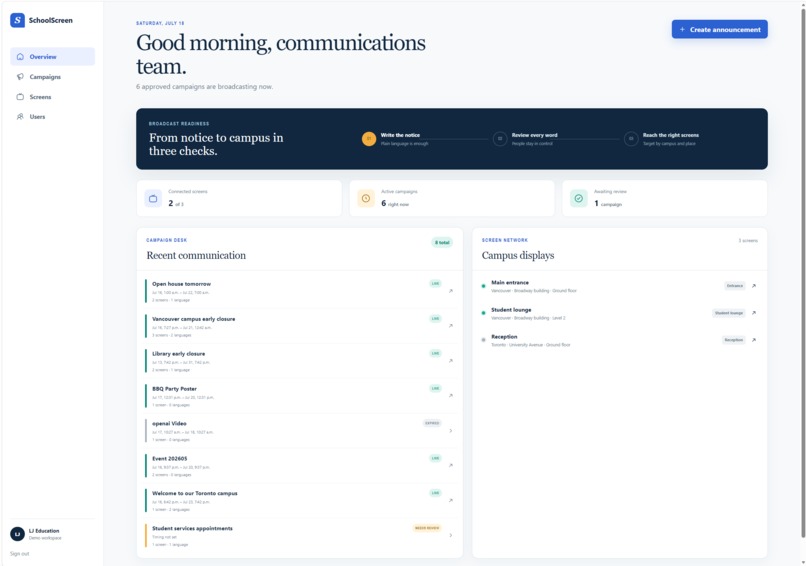Open the Main entrance display arrow icon

point(754,286)
